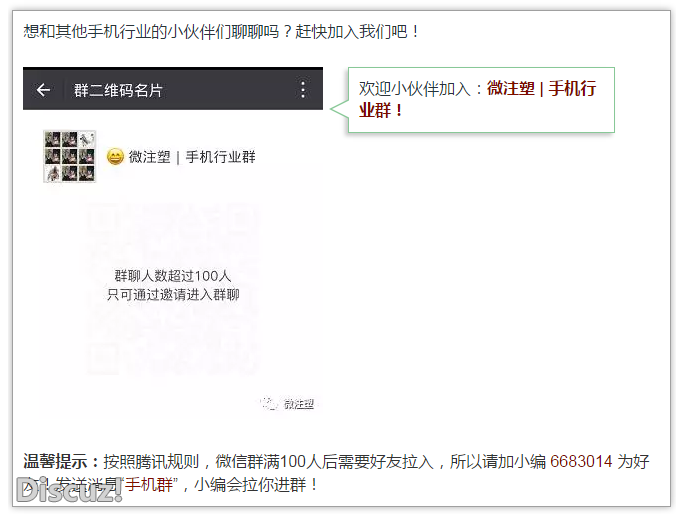This screenshot has height=514, width=677.
Task: Click the text '只可通过邀请进入群聊'
Action: (173, 295)
